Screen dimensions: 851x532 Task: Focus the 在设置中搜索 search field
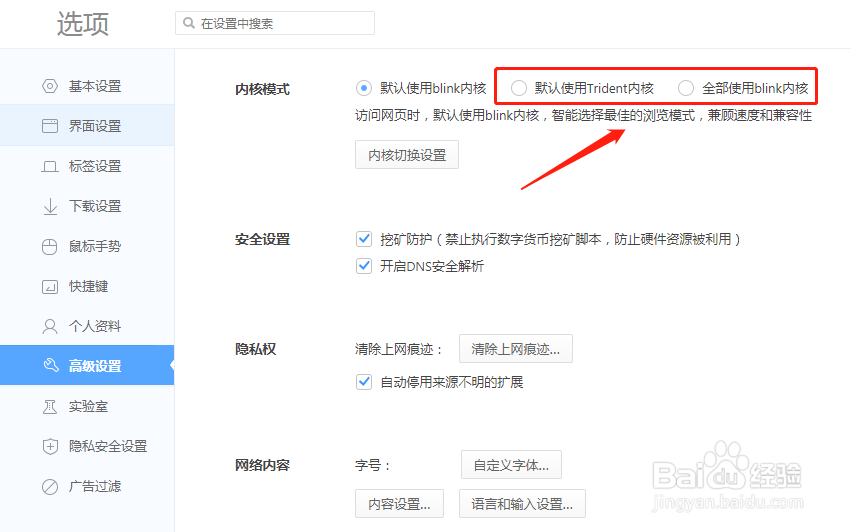(x=275, y=23)
